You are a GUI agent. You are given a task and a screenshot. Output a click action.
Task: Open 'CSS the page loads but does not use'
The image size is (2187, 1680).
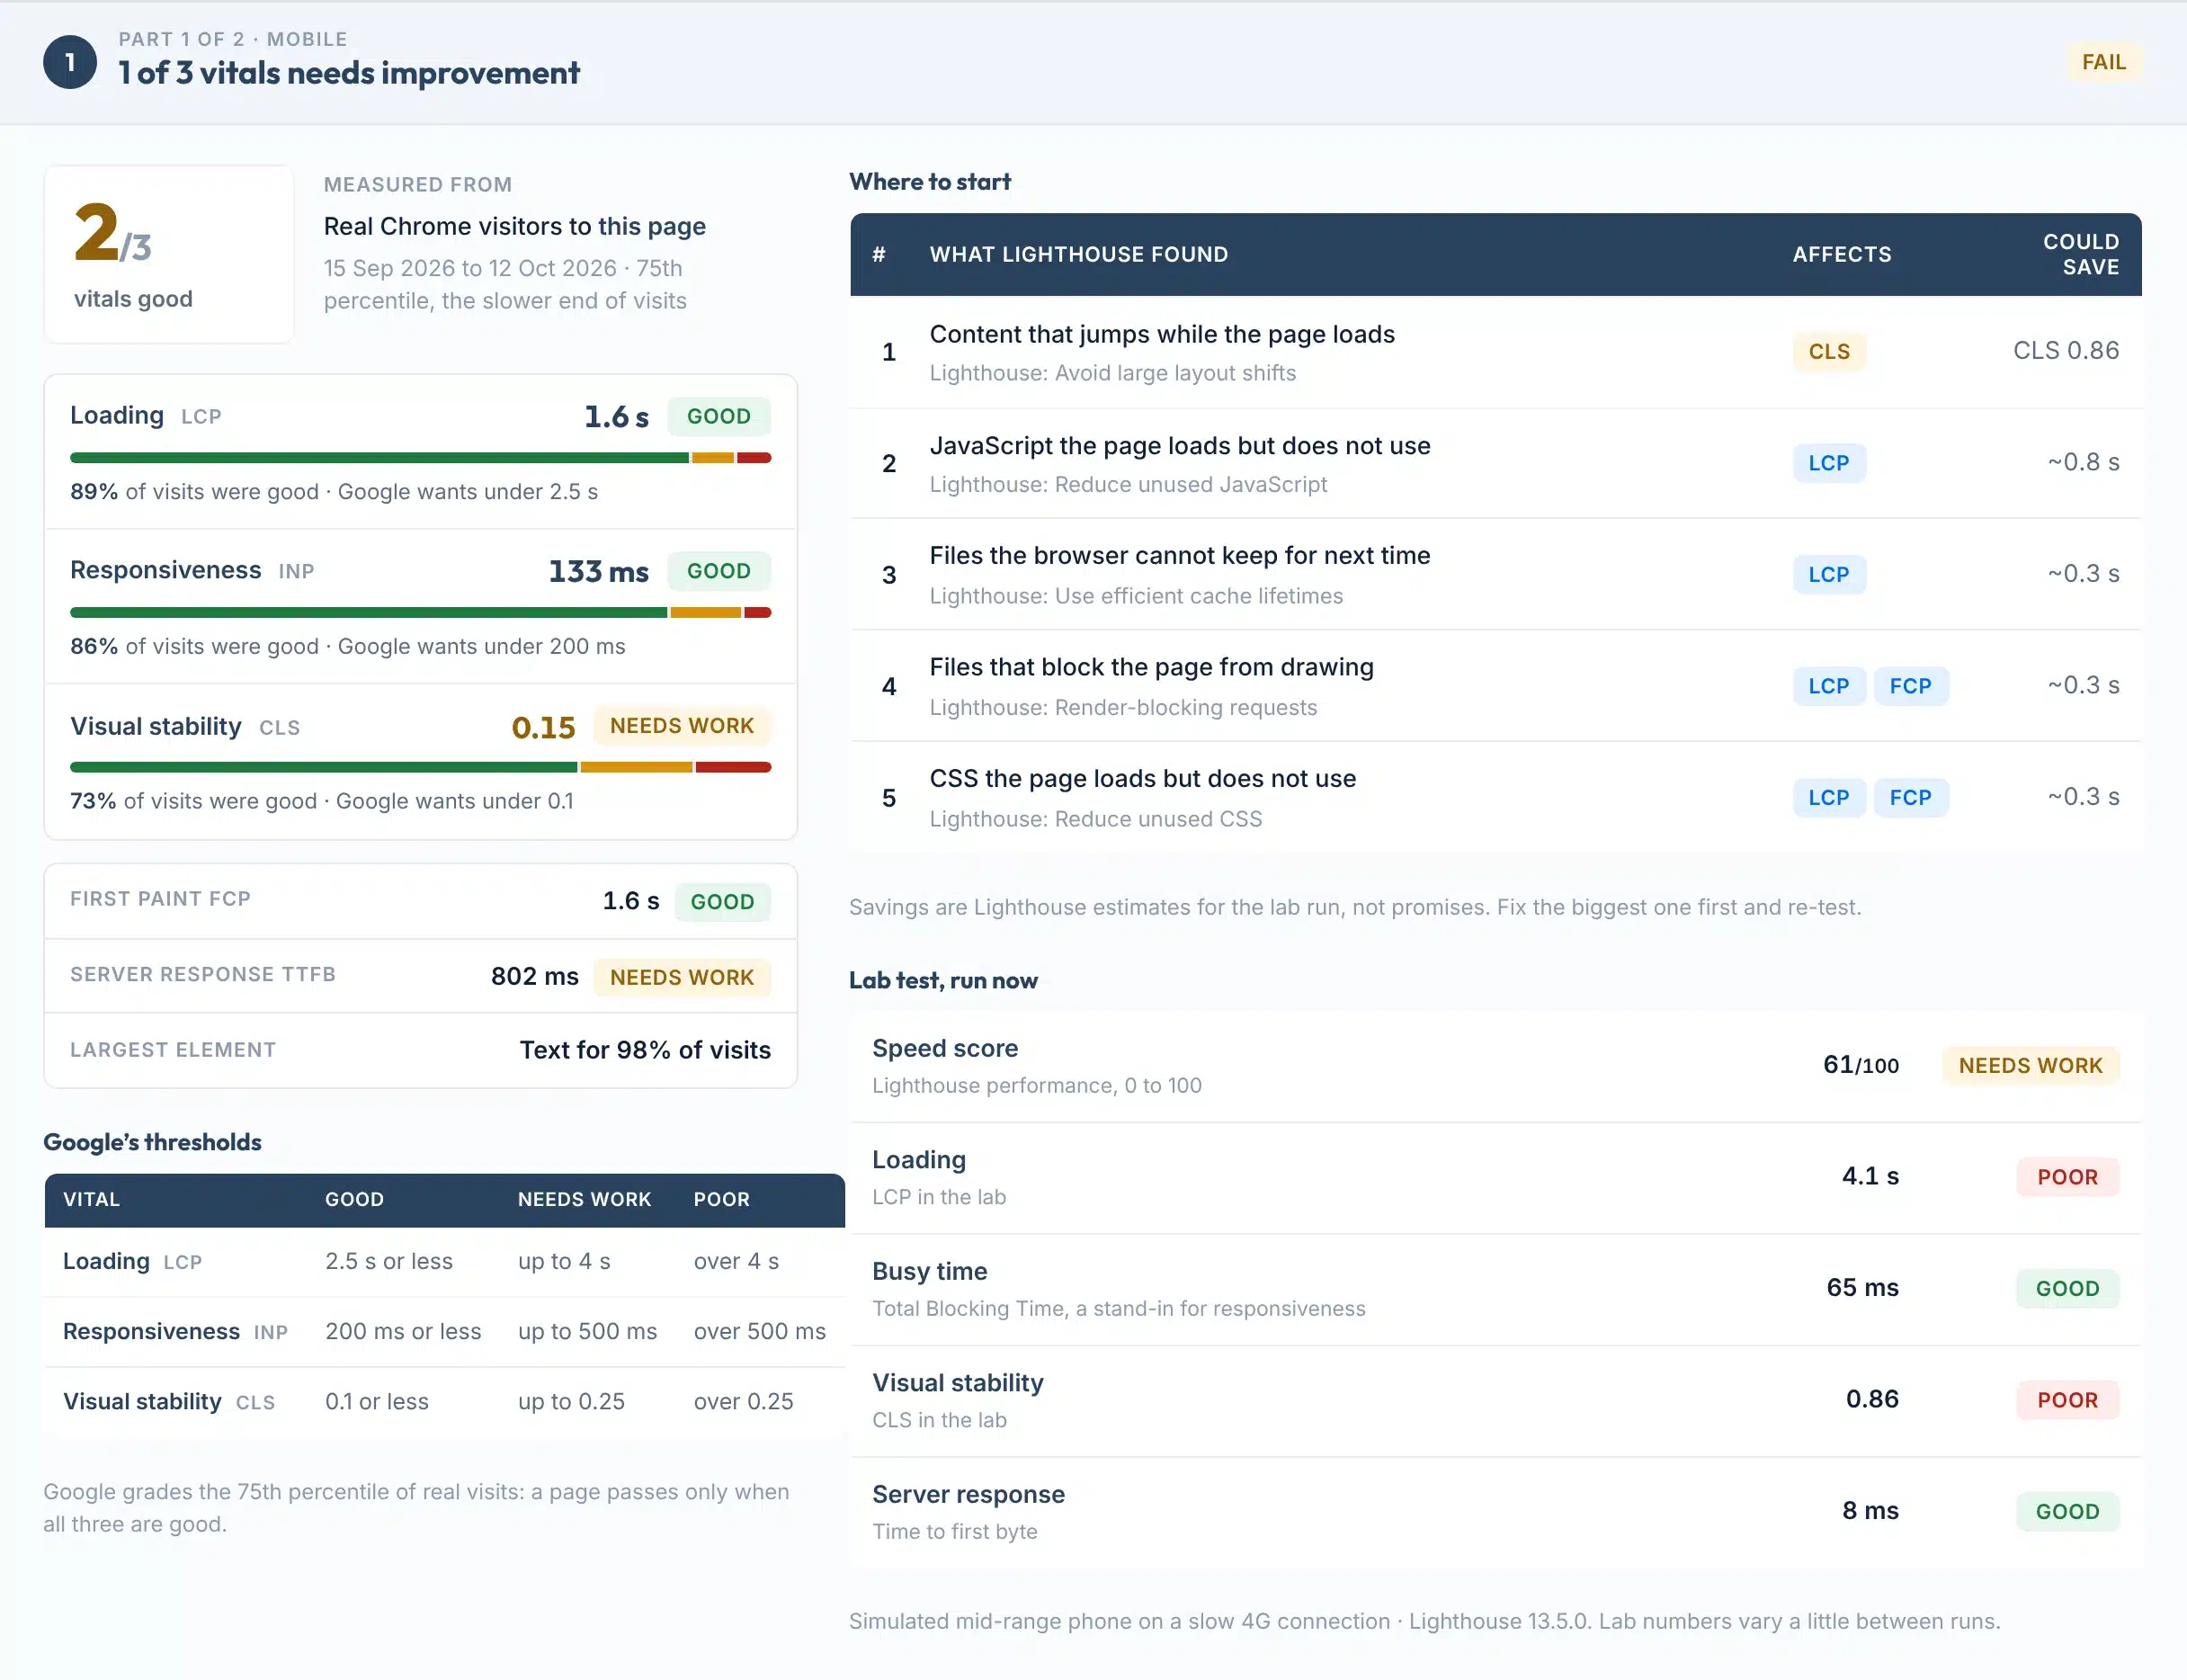coord(1143,779)
